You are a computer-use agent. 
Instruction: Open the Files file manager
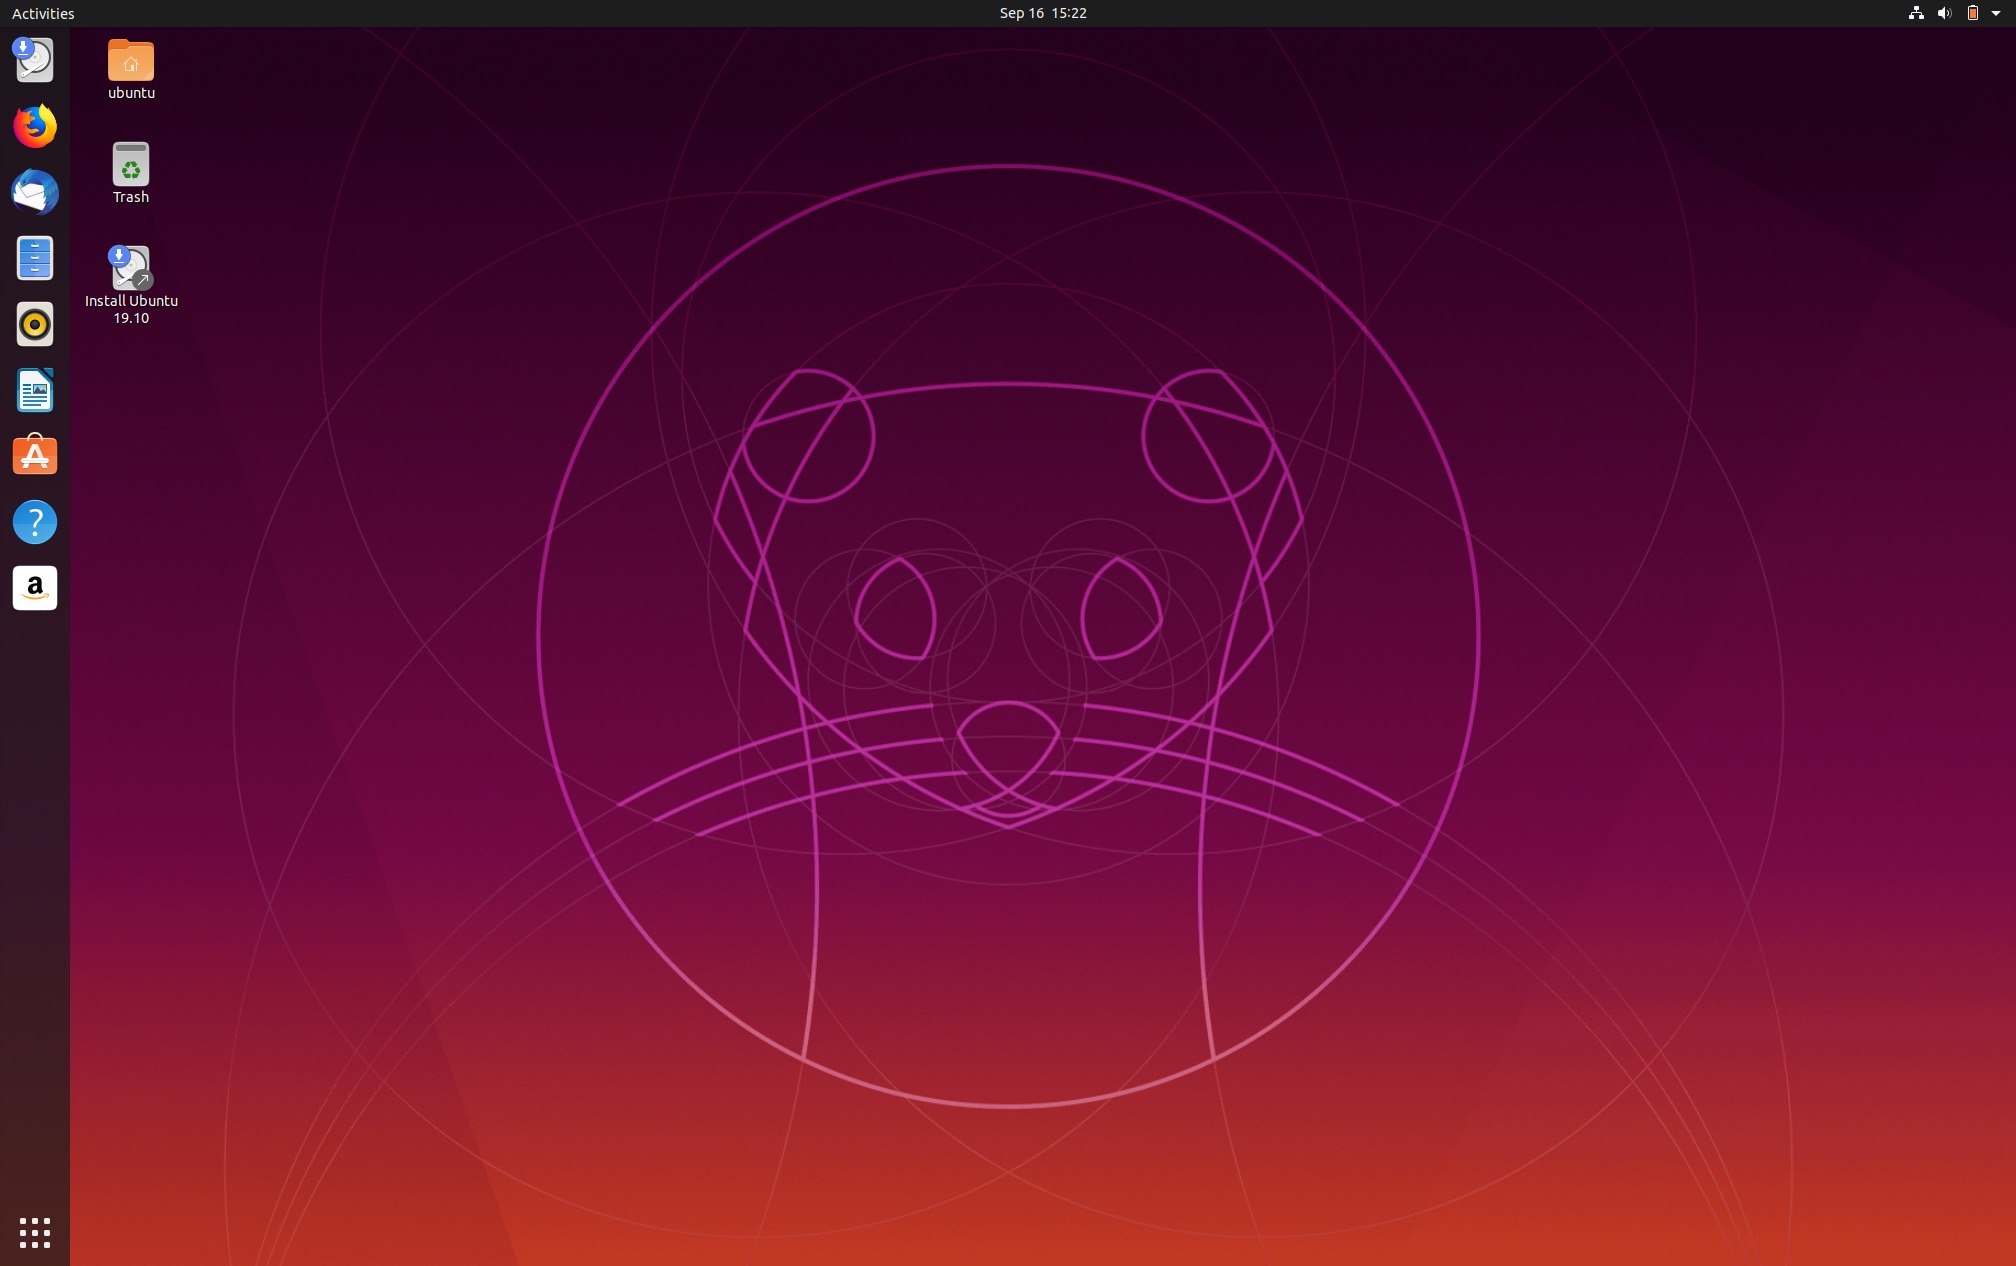(35, 258)
